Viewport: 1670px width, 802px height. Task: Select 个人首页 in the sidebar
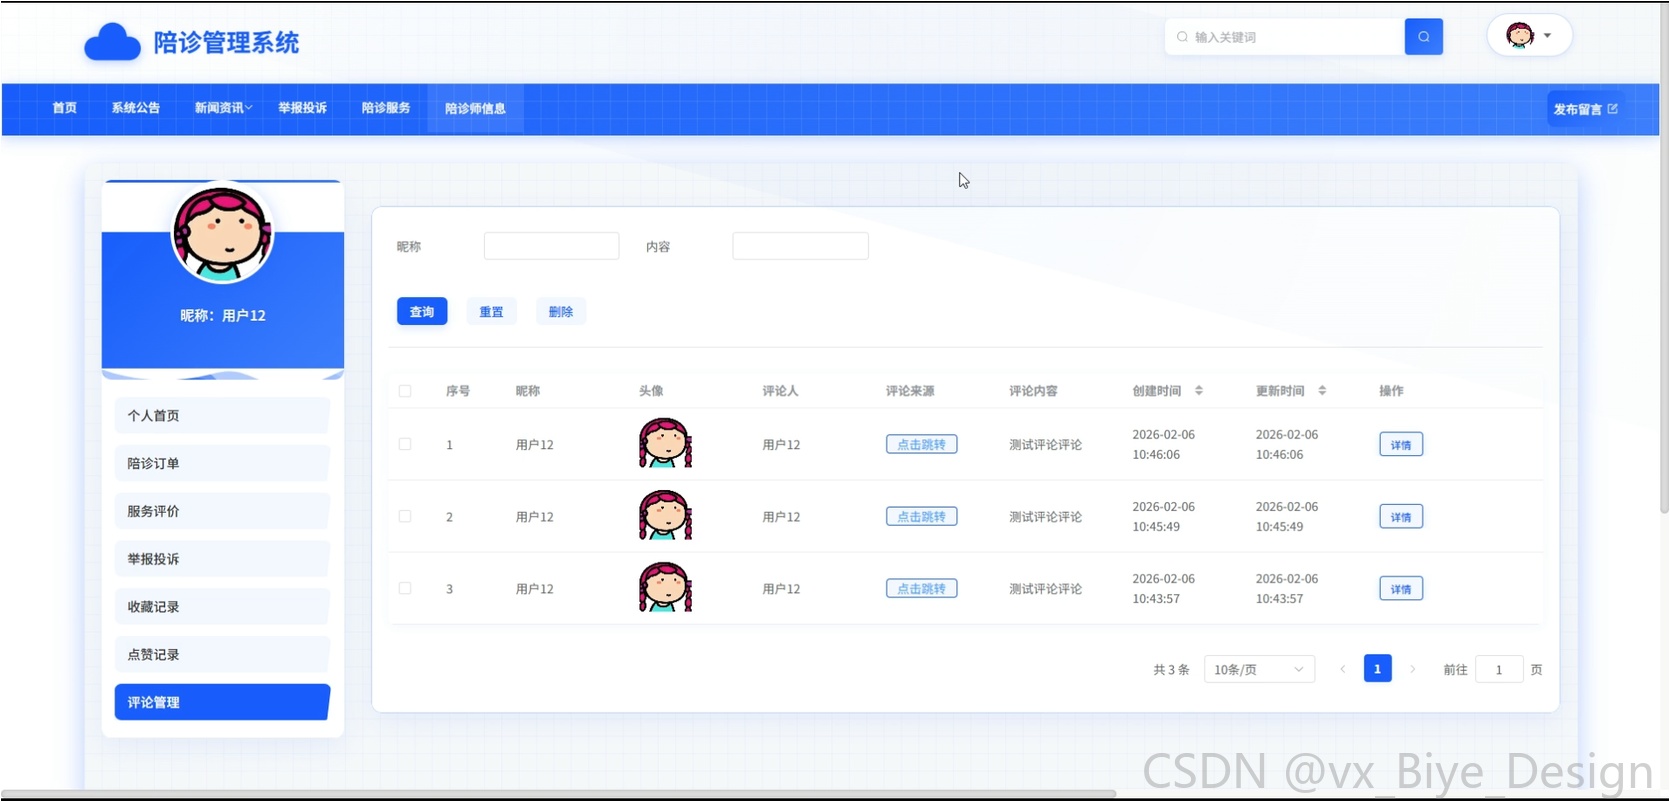tap(222, 415)
